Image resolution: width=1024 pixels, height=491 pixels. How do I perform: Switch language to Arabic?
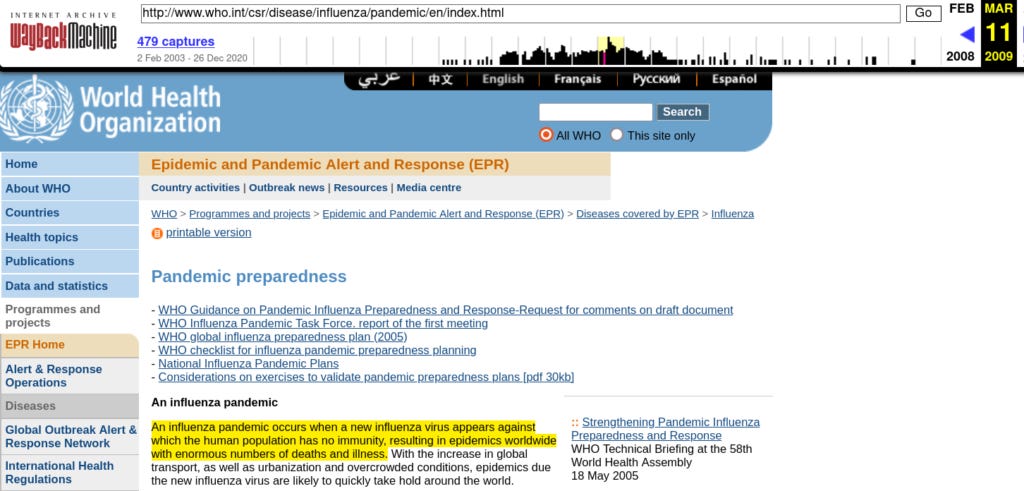click(378, 79)
